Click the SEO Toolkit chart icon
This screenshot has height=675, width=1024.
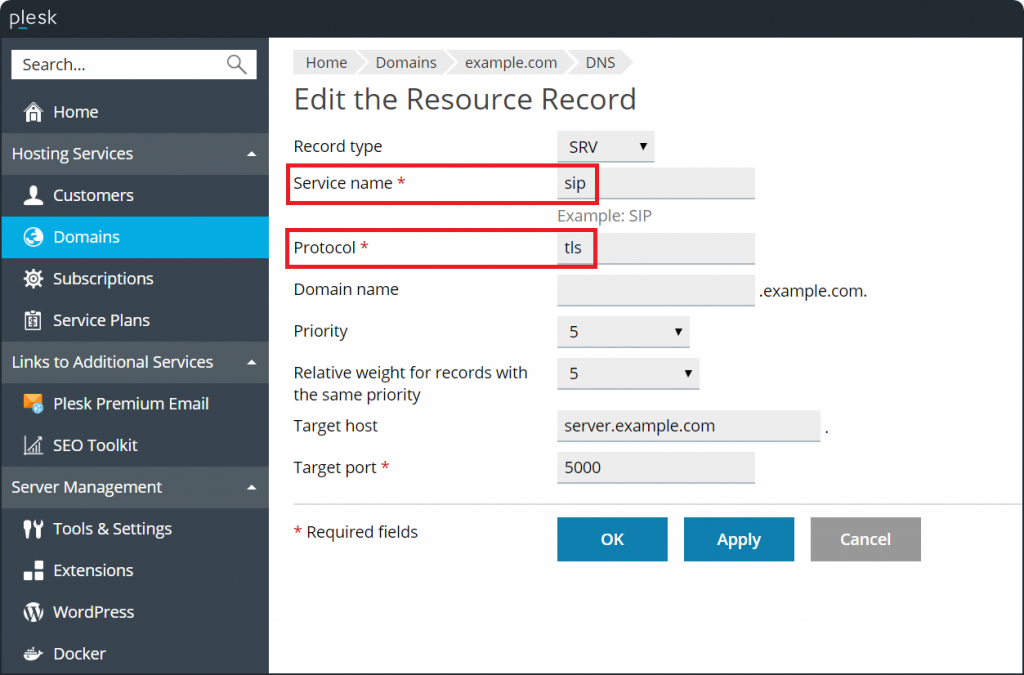33,445
